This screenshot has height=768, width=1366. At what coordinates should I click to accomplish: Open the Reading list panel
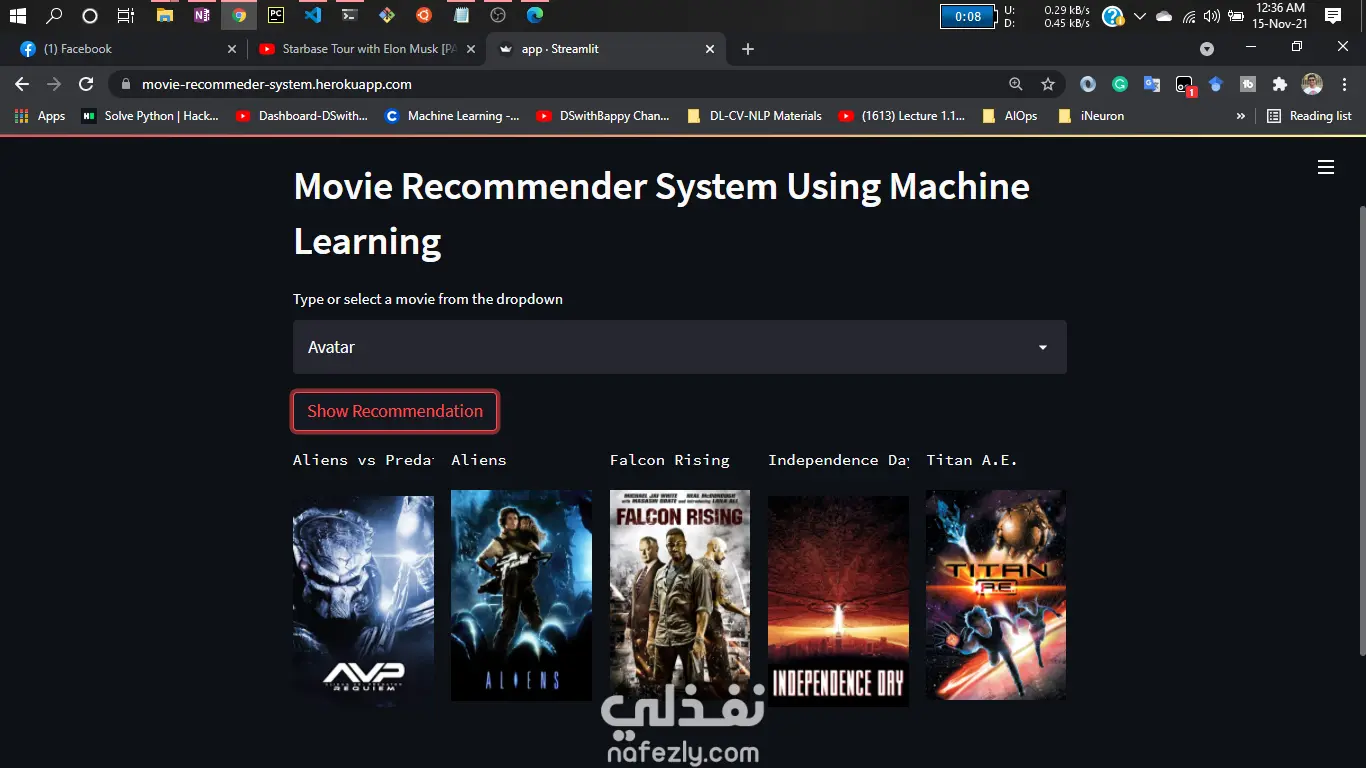coord(1309,116)
